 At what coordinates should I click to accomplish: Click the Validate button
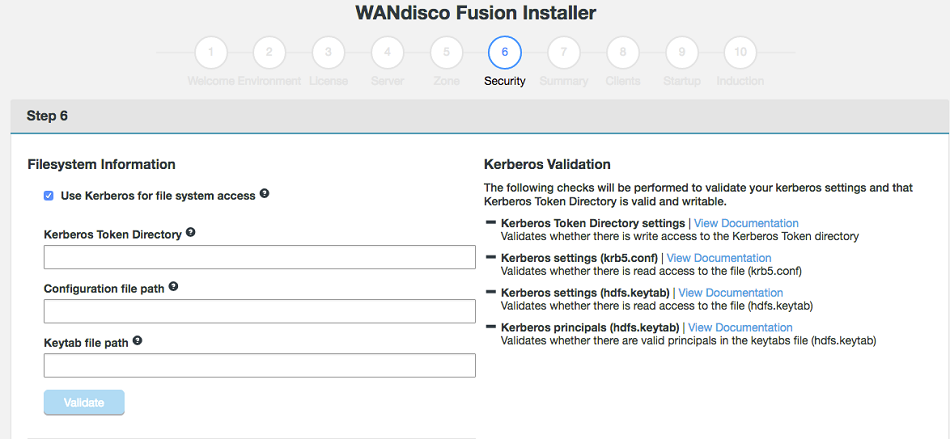click(84, 403)
